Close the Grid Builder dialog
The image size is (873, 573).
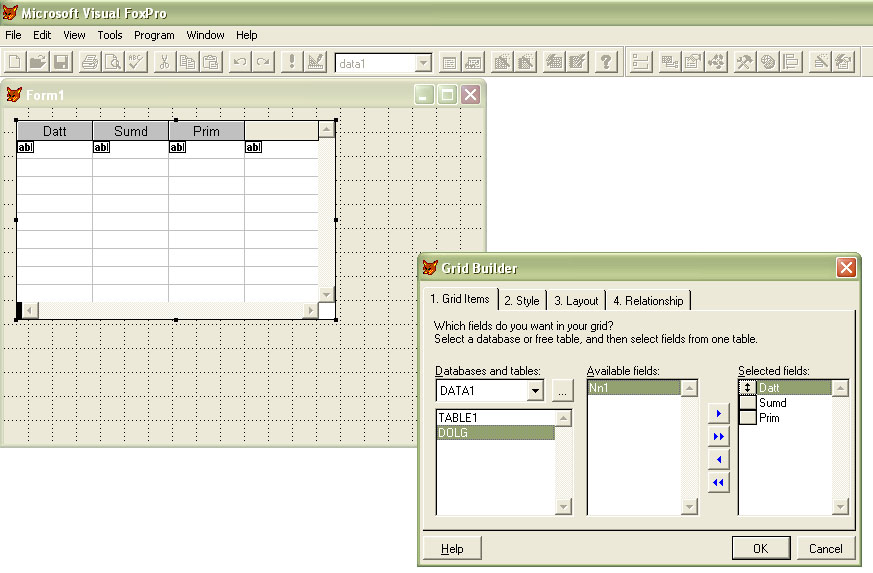[x=846, y=268]
